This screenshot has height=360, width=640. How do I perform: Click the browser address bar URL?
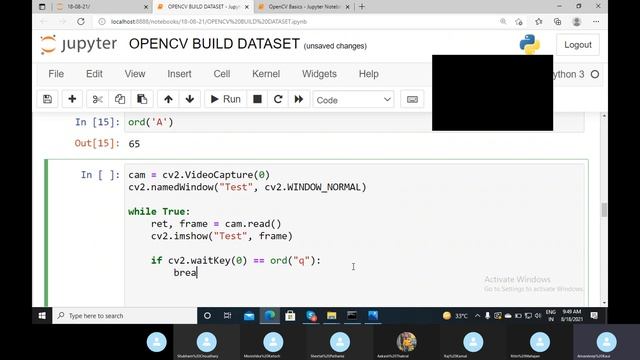209,22
